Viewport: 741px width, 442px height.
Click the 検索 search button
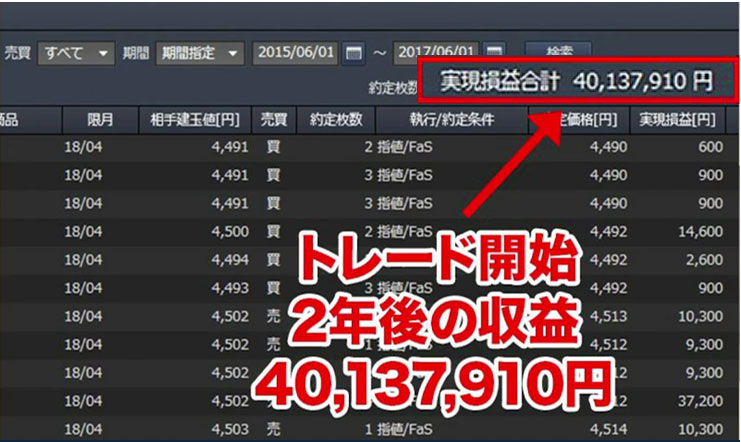pyautogui.click(x=558, y=51)
